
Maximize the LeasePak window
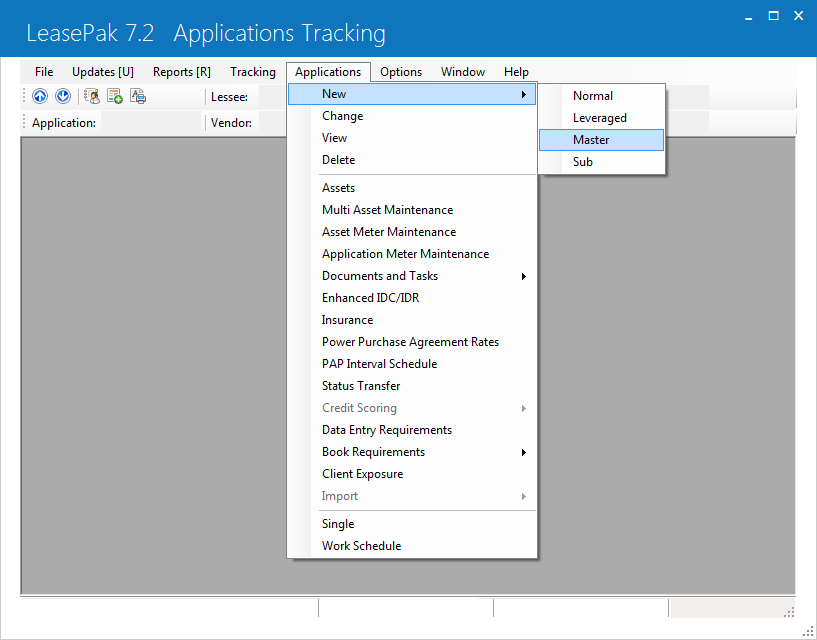(x=774, y=16)
